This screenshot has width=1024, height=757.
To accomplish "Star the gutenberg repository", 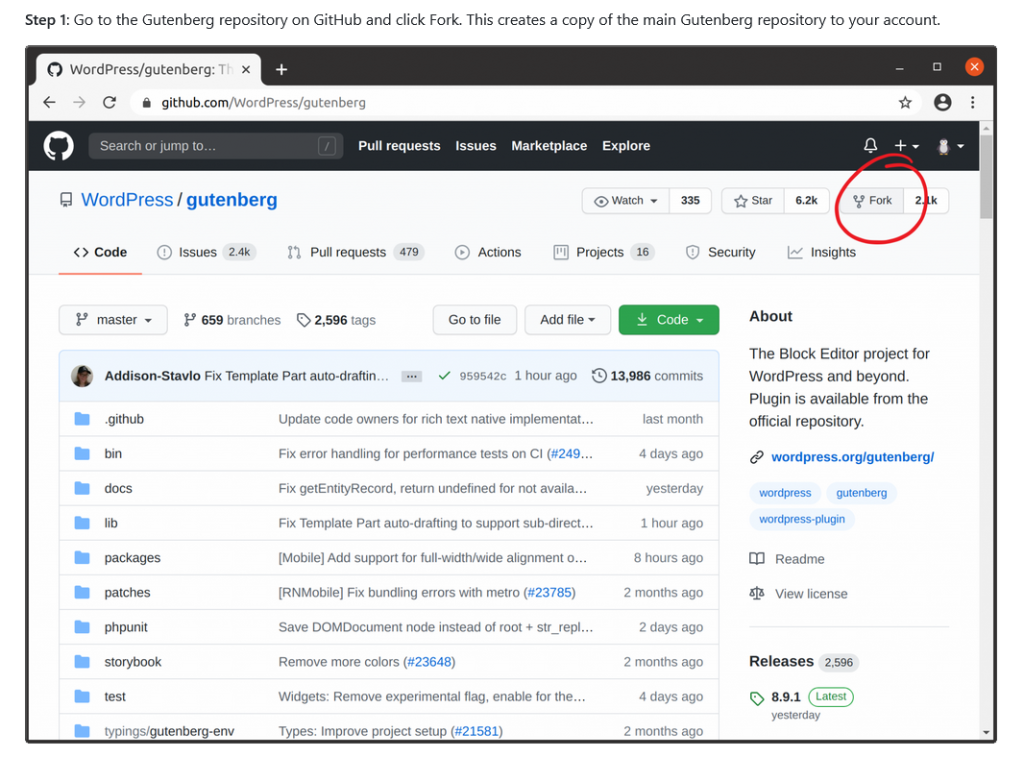I will 753,201.
